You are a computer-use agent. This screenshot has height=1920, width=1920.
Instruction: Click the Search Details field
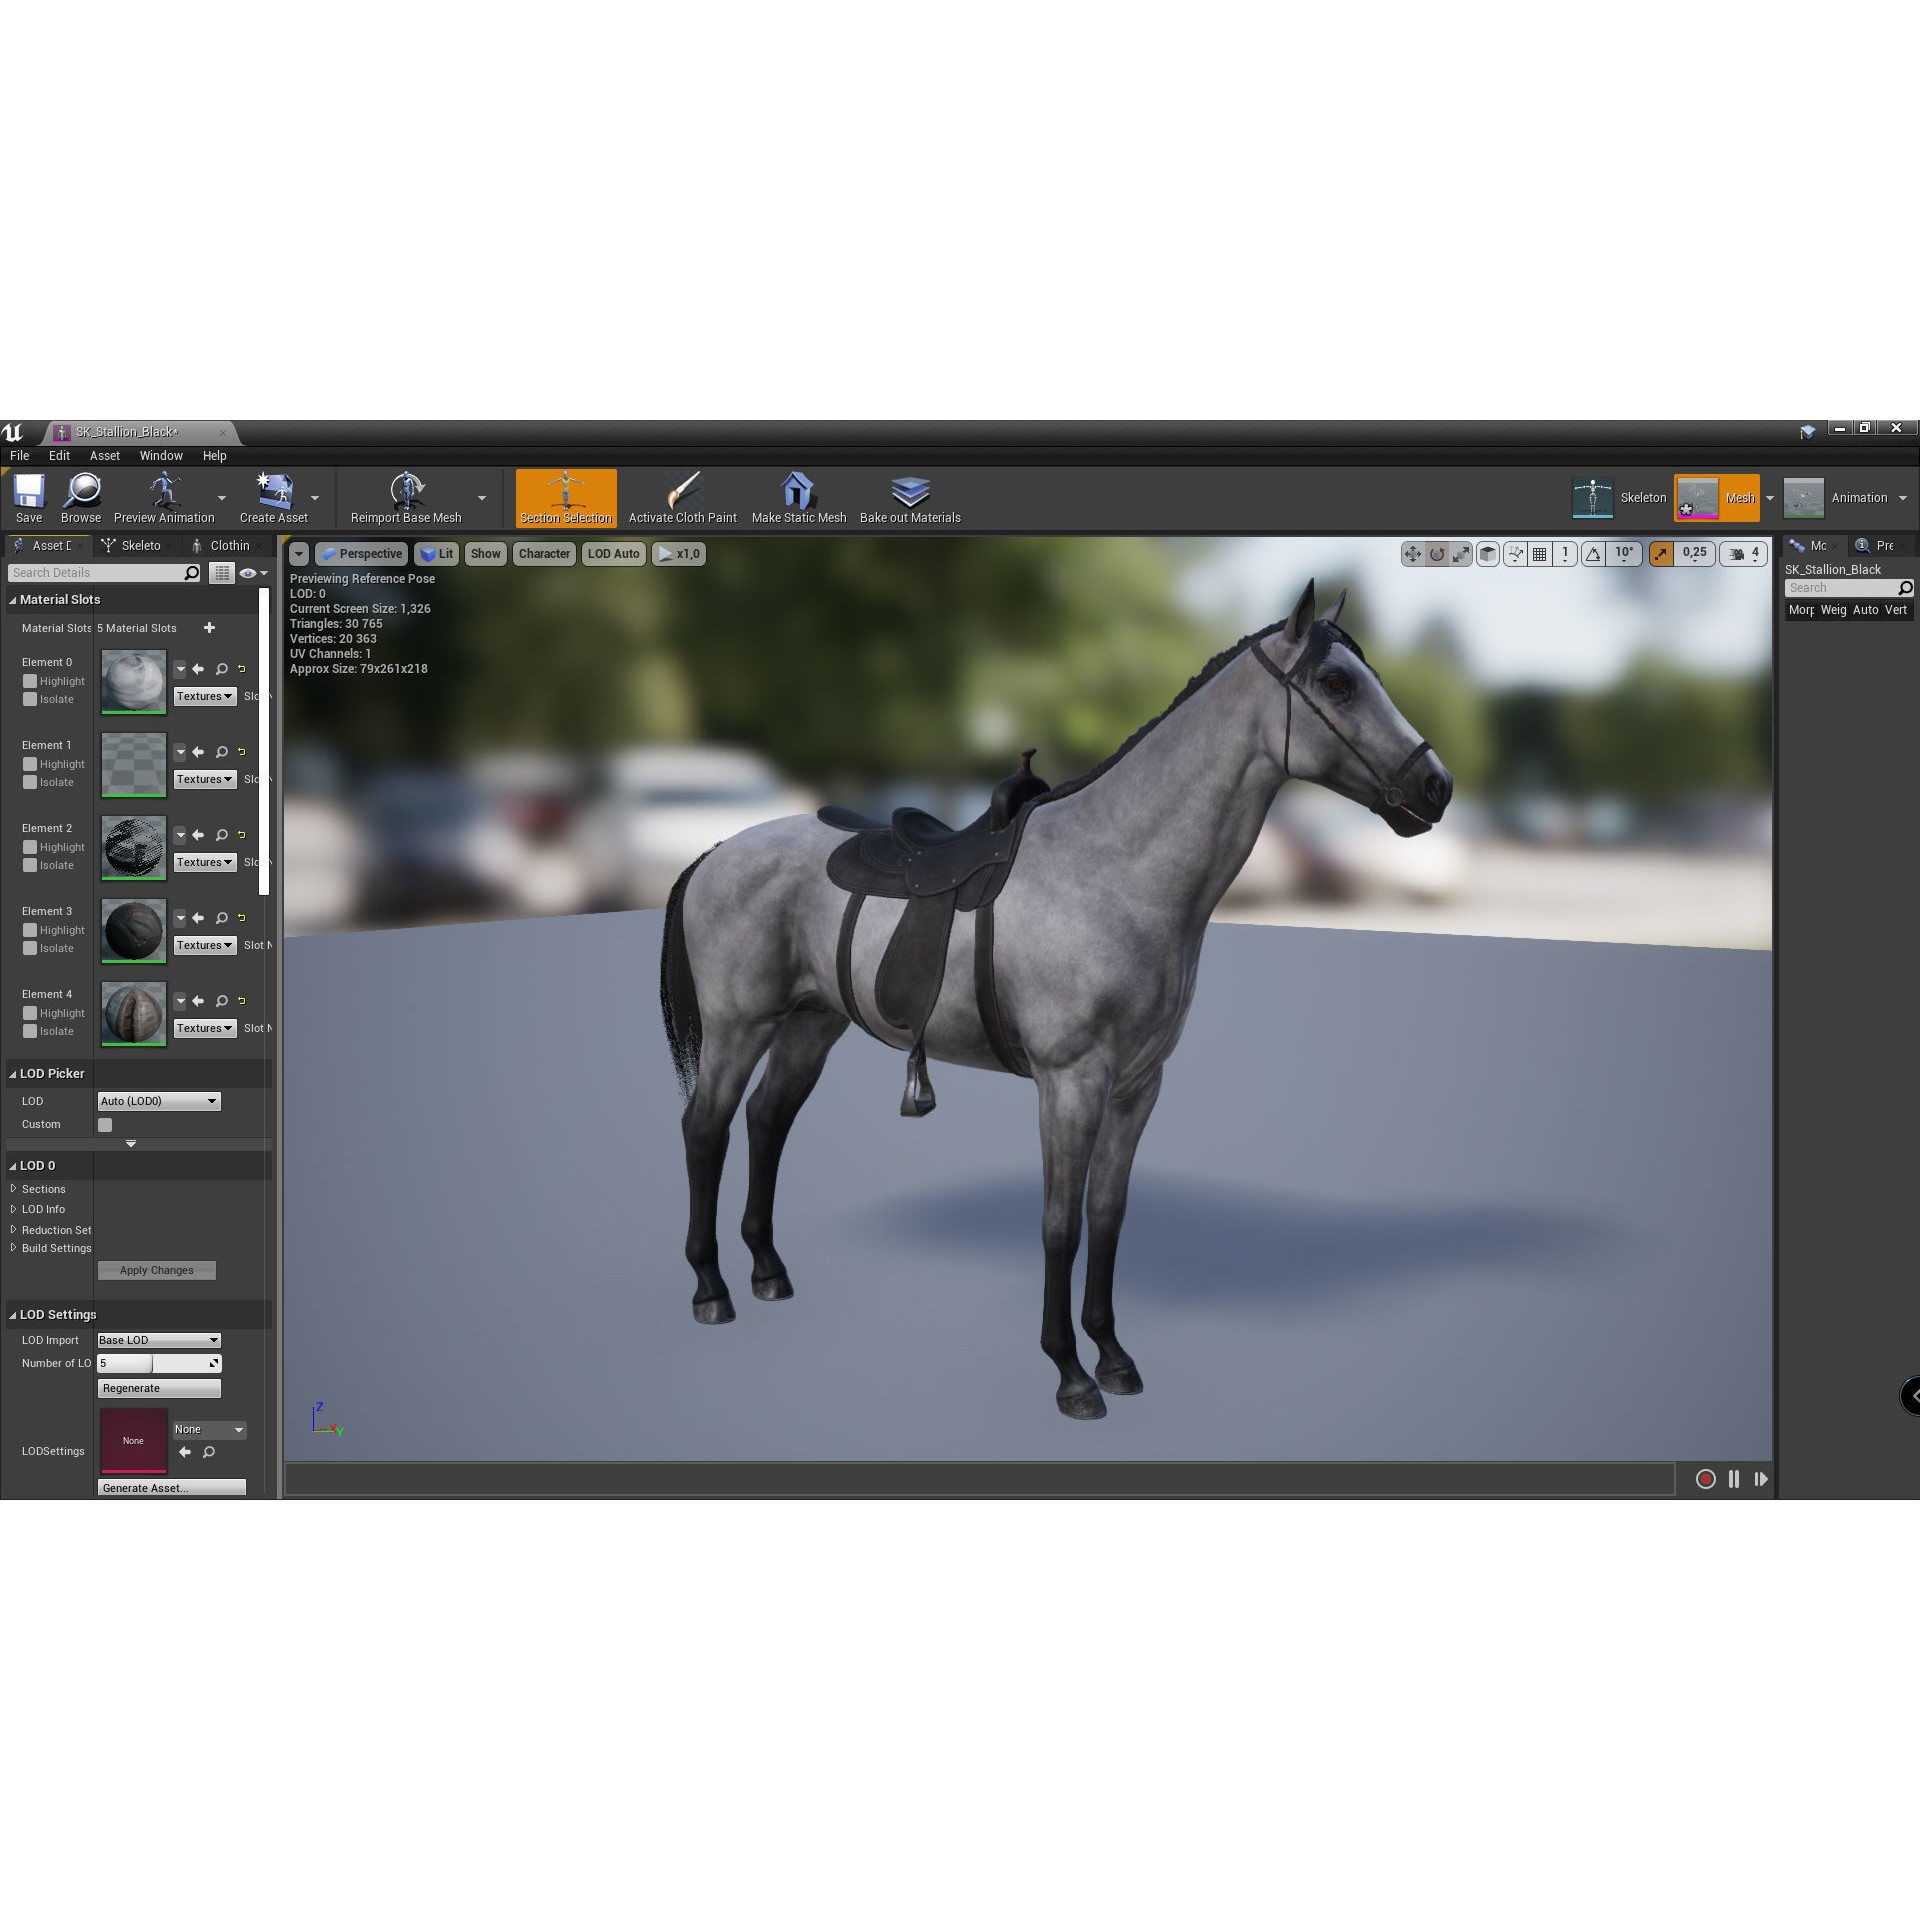pyautogui.click(x=95, y=572)
